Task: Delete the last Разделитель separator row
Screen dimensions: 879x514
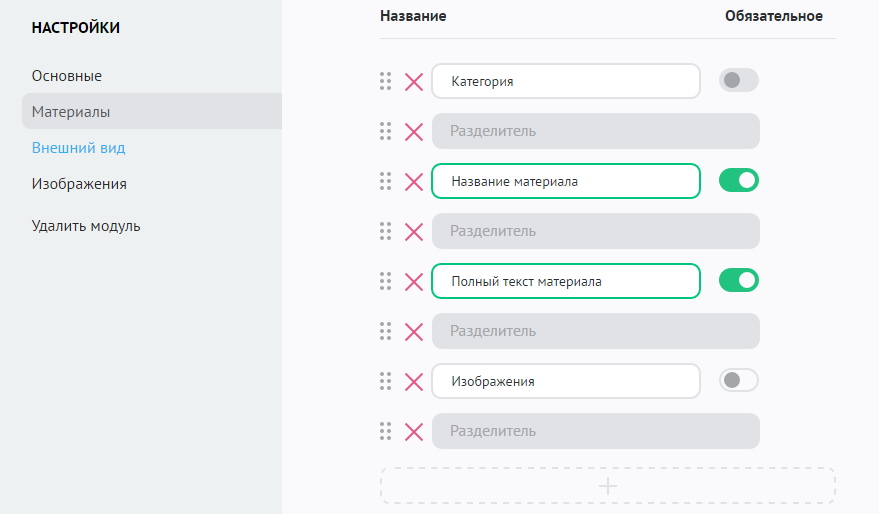Action: (414, 432)
